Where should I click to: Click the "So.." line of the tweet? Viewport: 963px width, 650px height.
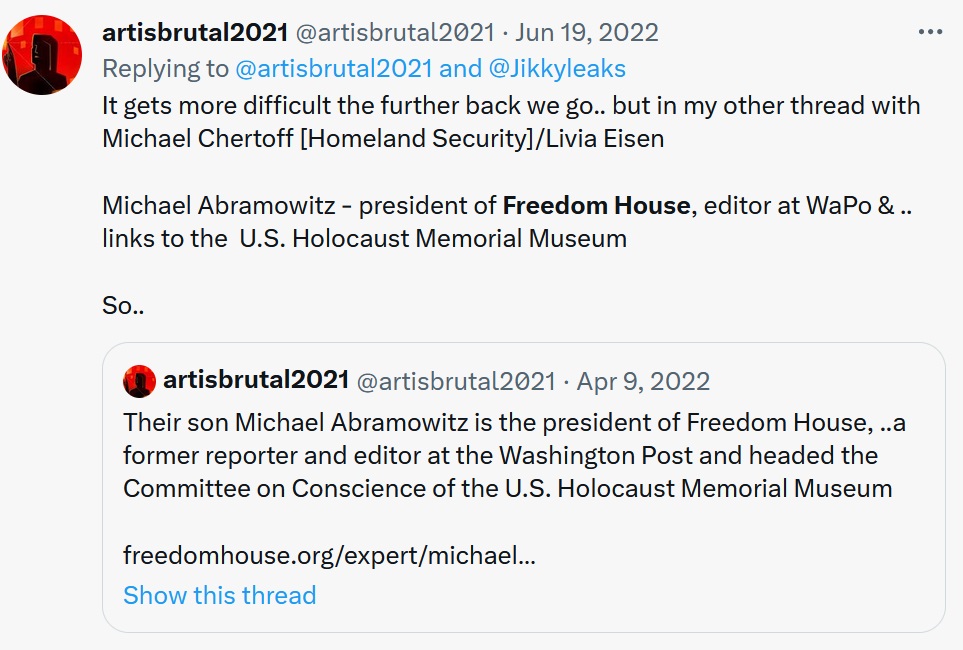[123, 305]
